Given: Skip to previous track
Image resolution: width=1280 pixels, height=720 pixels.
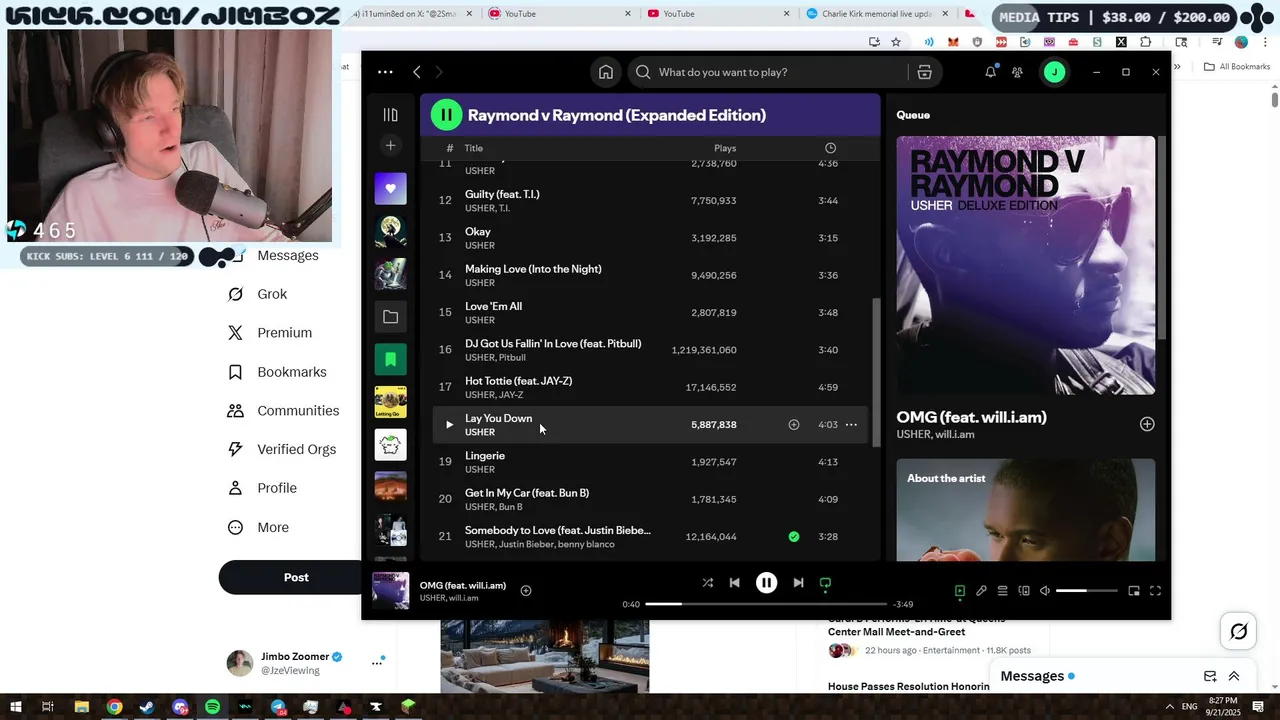Looking at the screenshot, I should (x=734, y=583).
